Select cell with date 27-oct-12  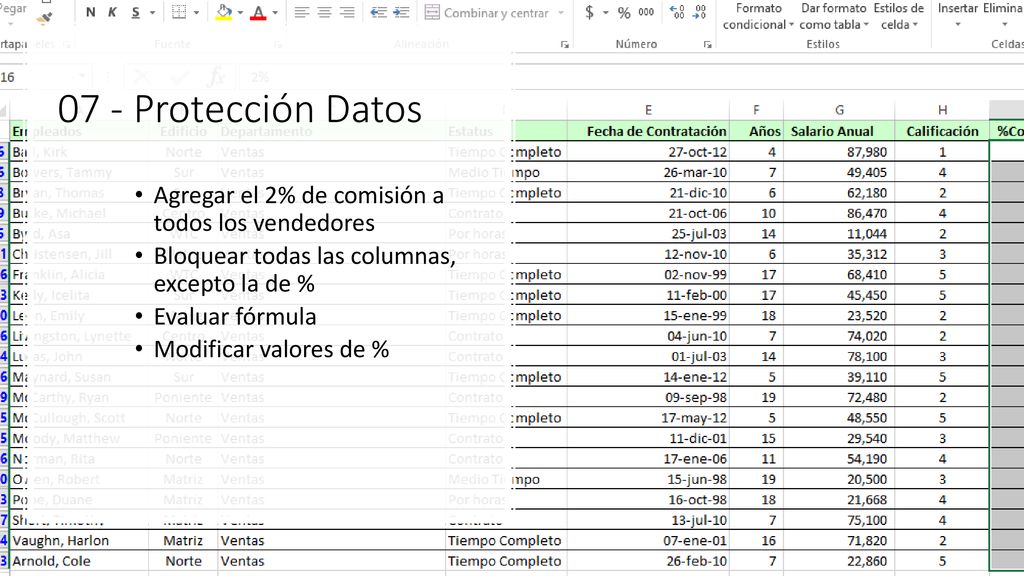coord(648,152)
